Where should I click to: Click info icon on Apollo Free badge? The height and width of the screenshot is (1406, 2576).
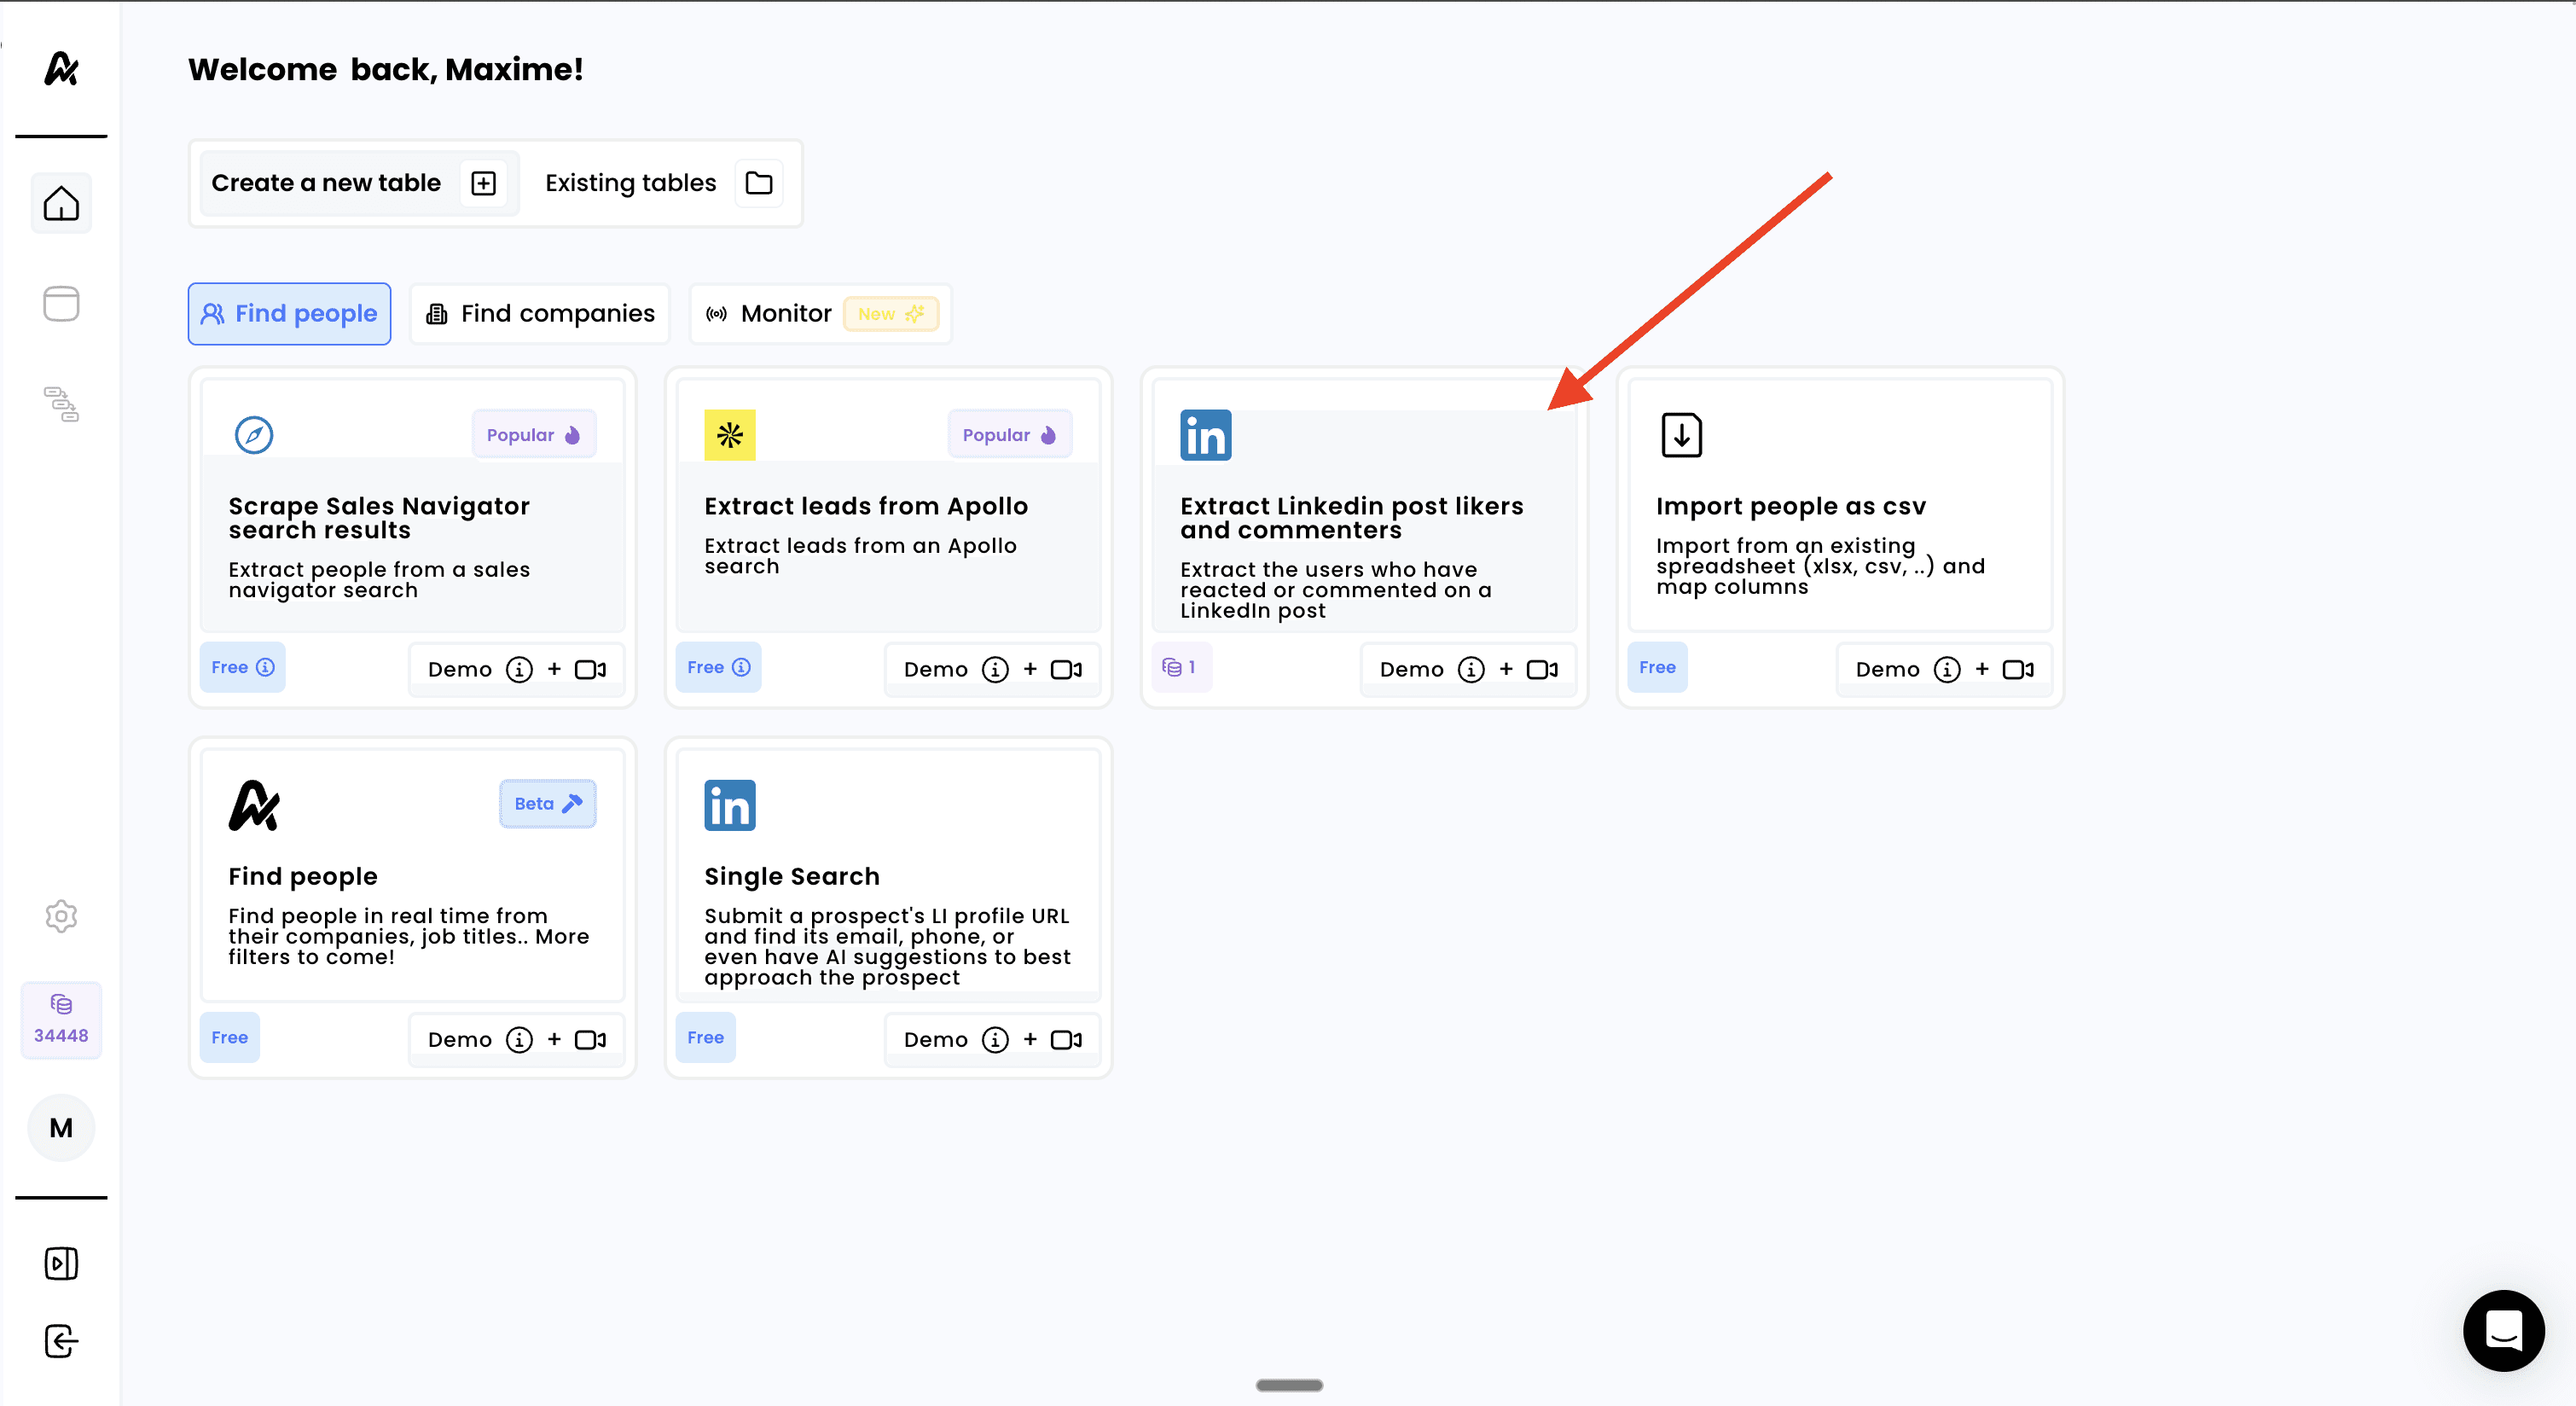pos(741,667)
